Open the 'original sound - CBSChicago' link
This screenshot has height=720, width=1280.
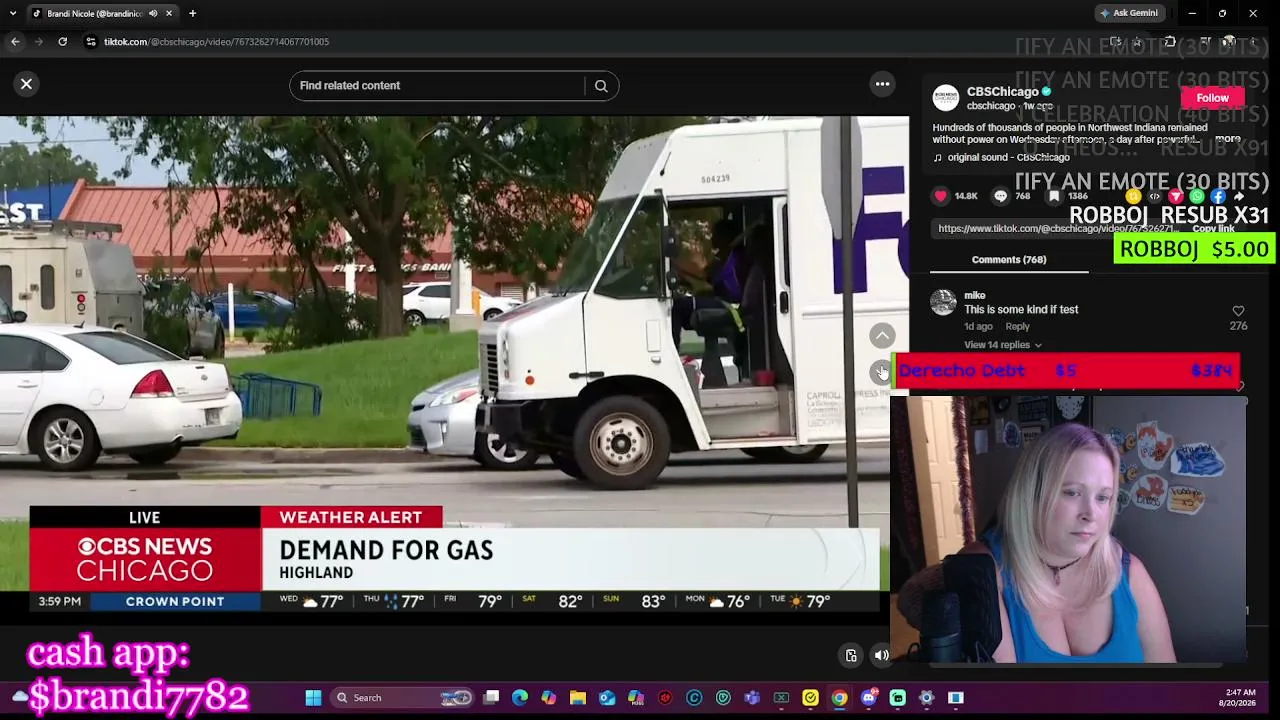pyautogui.click(x=1008, y=158)
